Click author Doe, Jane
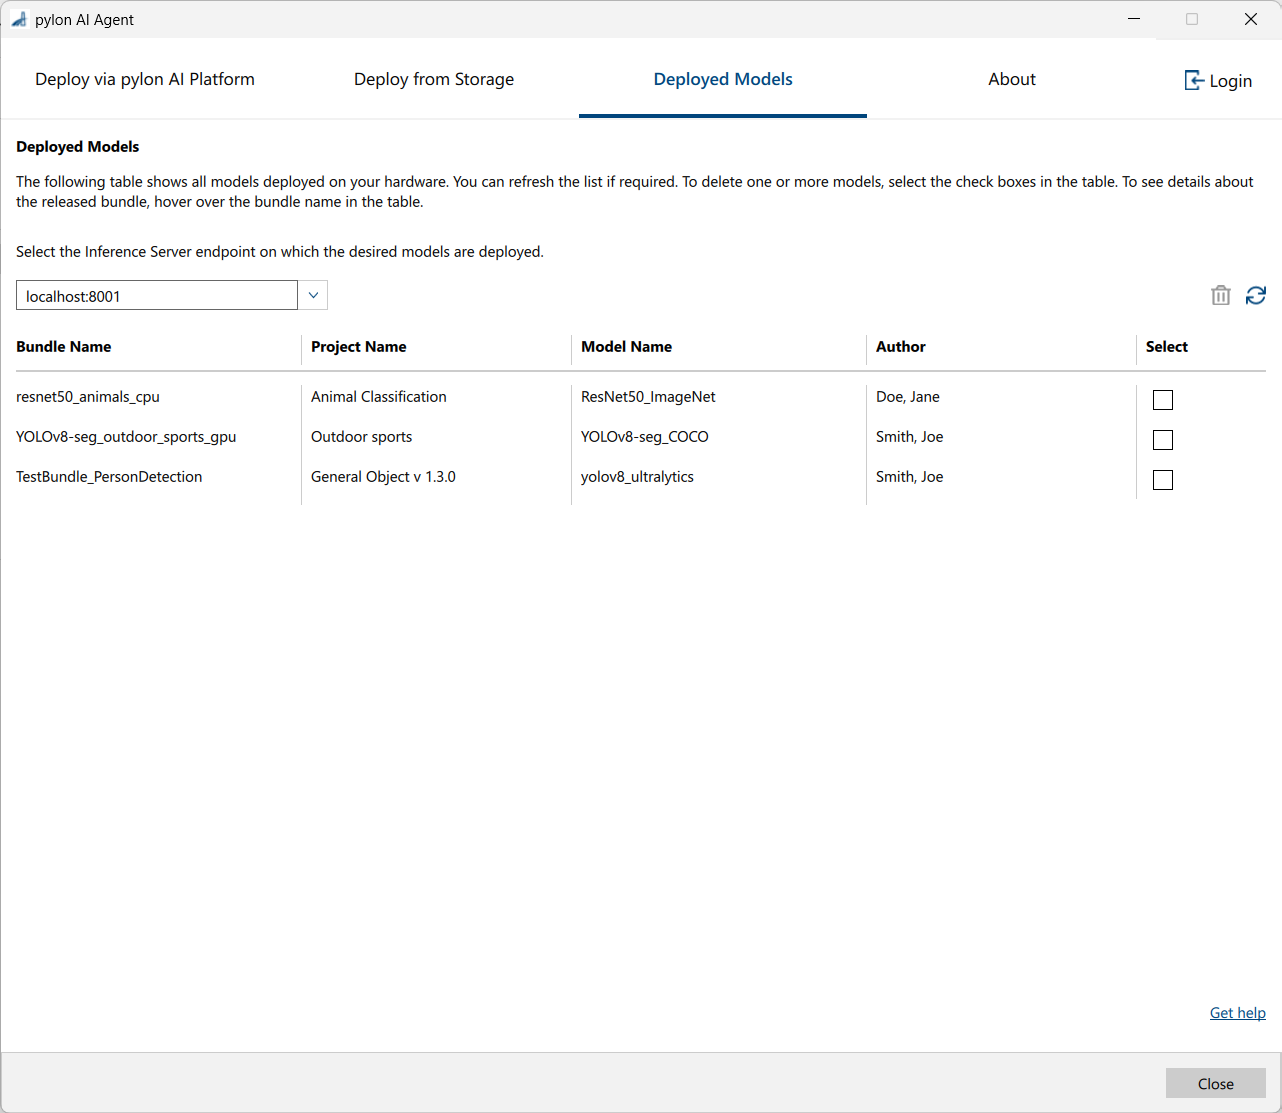Viewport: 1282px width, 1113px height. click(908, 397)
